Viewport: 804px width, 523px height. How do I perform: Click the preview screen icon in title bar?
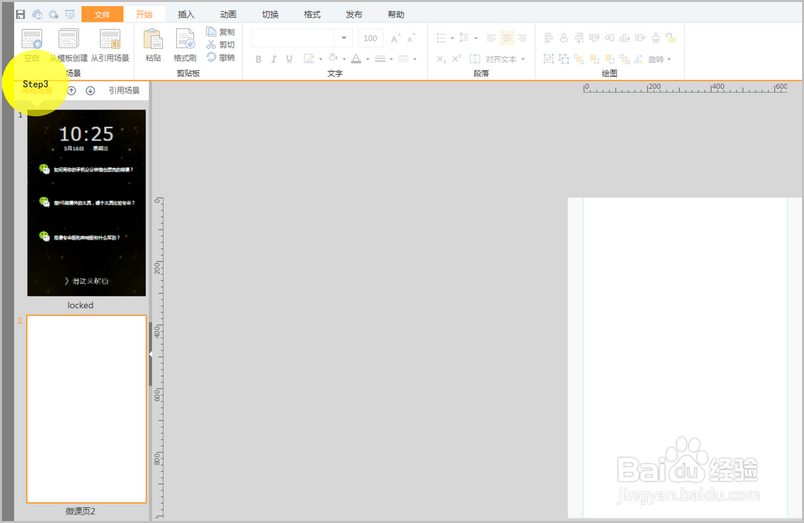70,14
